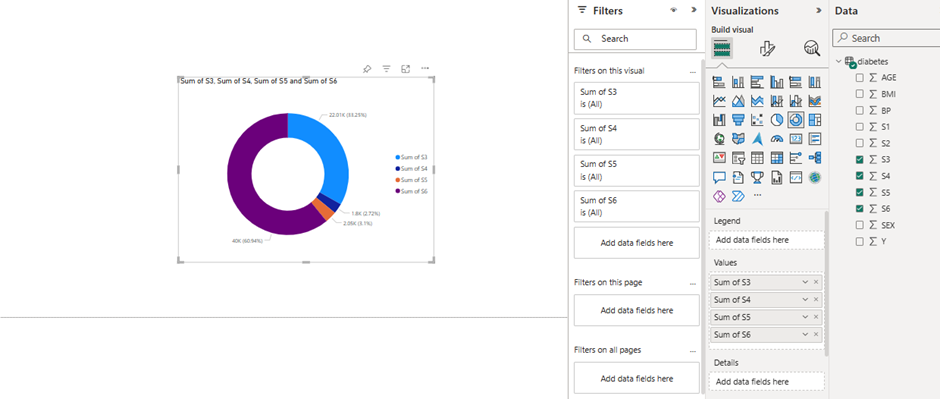
Task: Open the Sum of S4 value dropdown
Action: pyautogui.click(x=805, y=300)
